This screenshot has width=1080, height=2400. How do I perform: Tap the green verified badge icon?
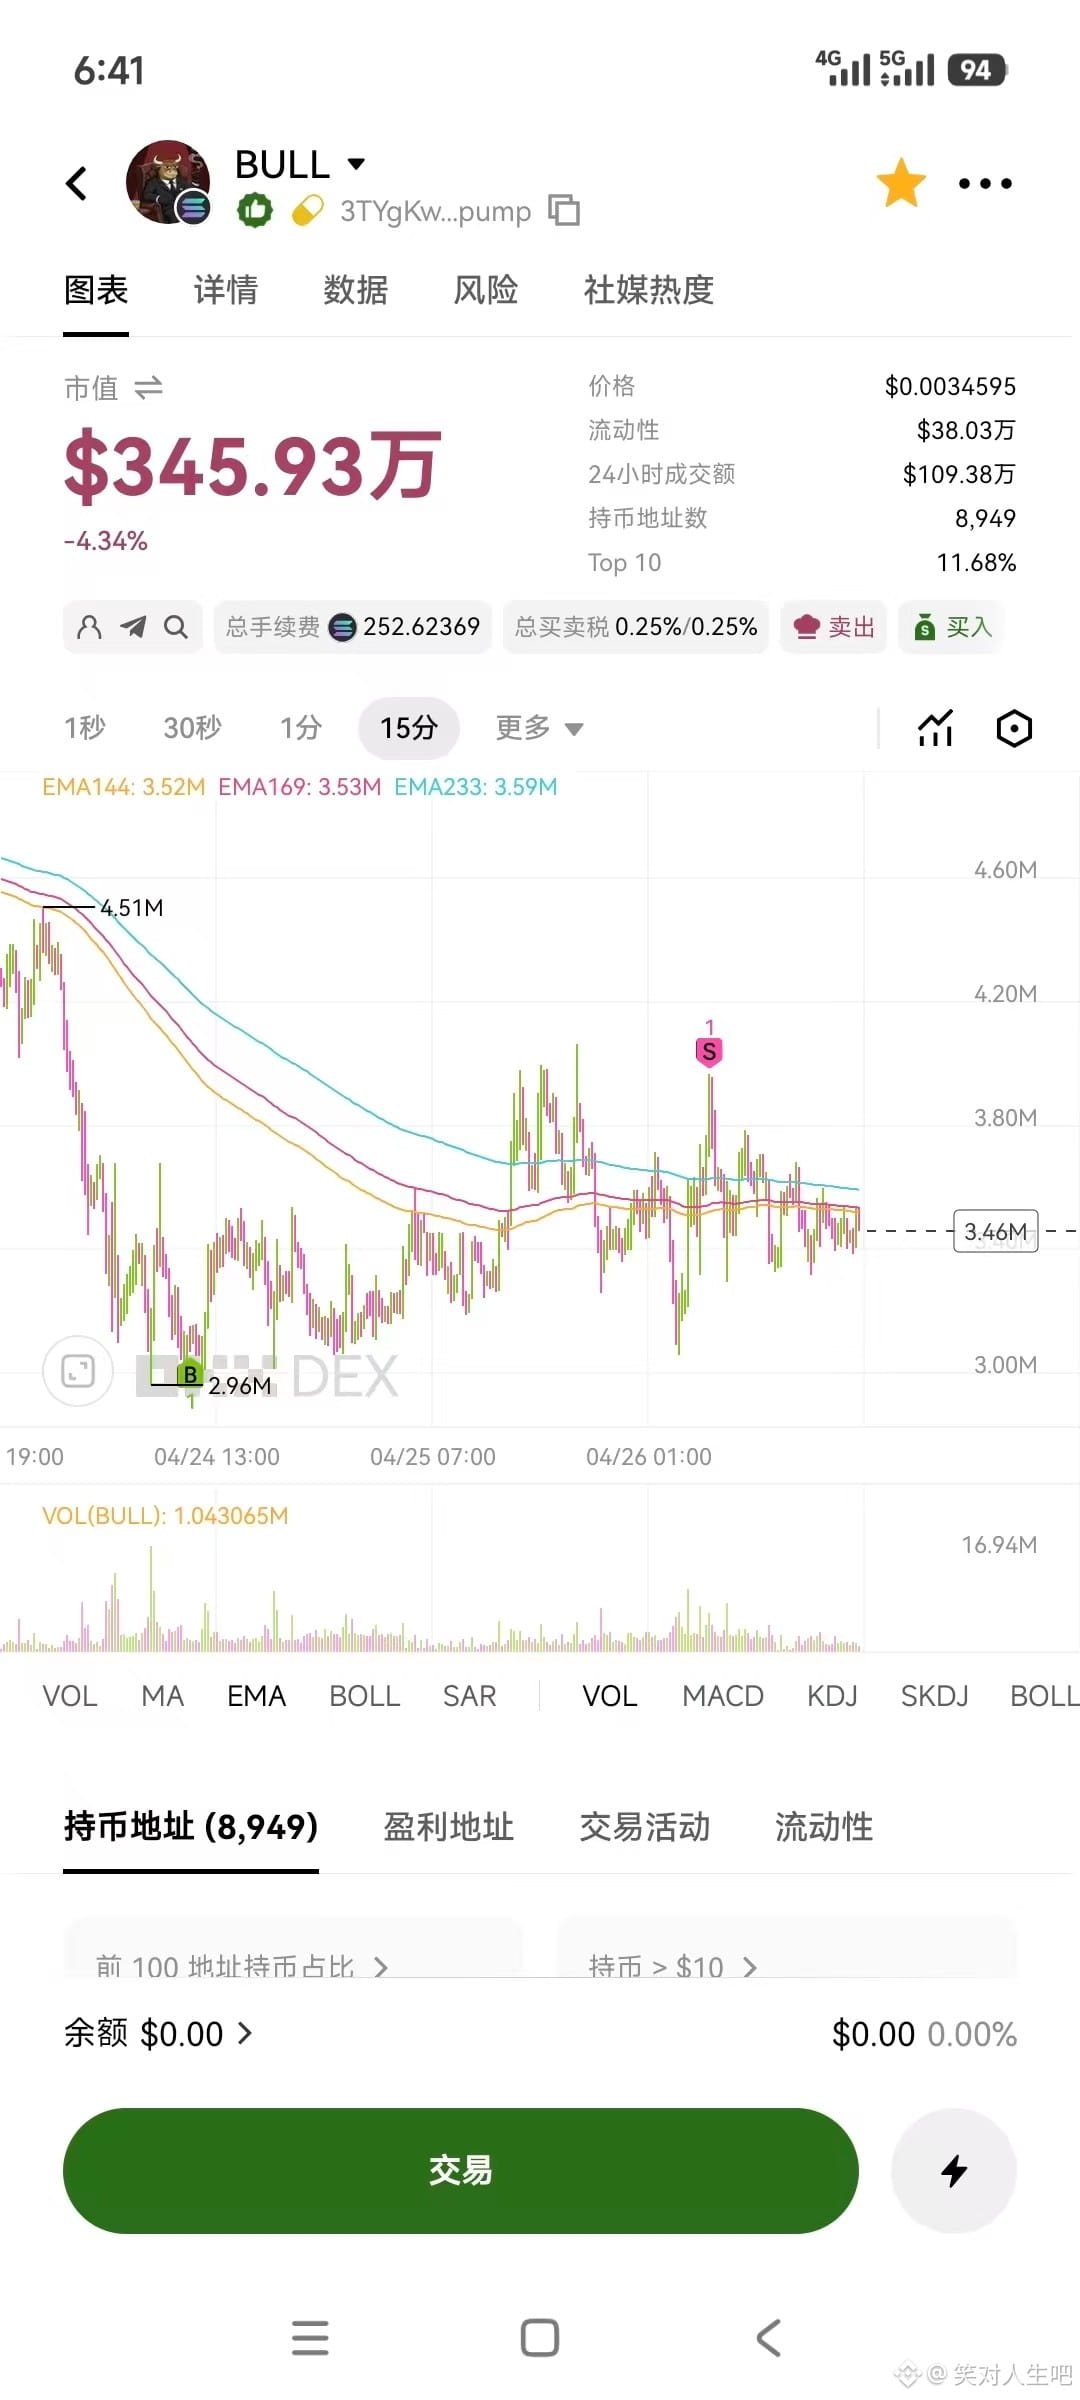255,210
